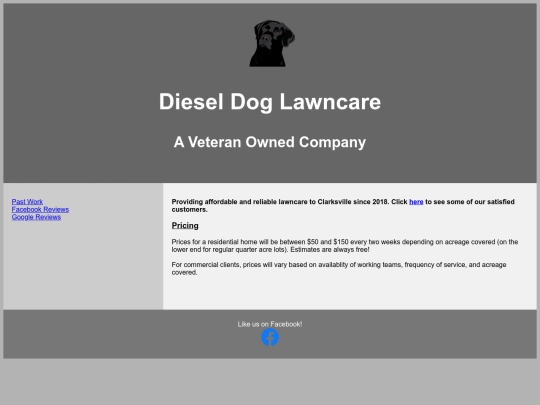Open the Facebook Reviews link
This screenshot has width=540, height=405.
coord(40,209)
